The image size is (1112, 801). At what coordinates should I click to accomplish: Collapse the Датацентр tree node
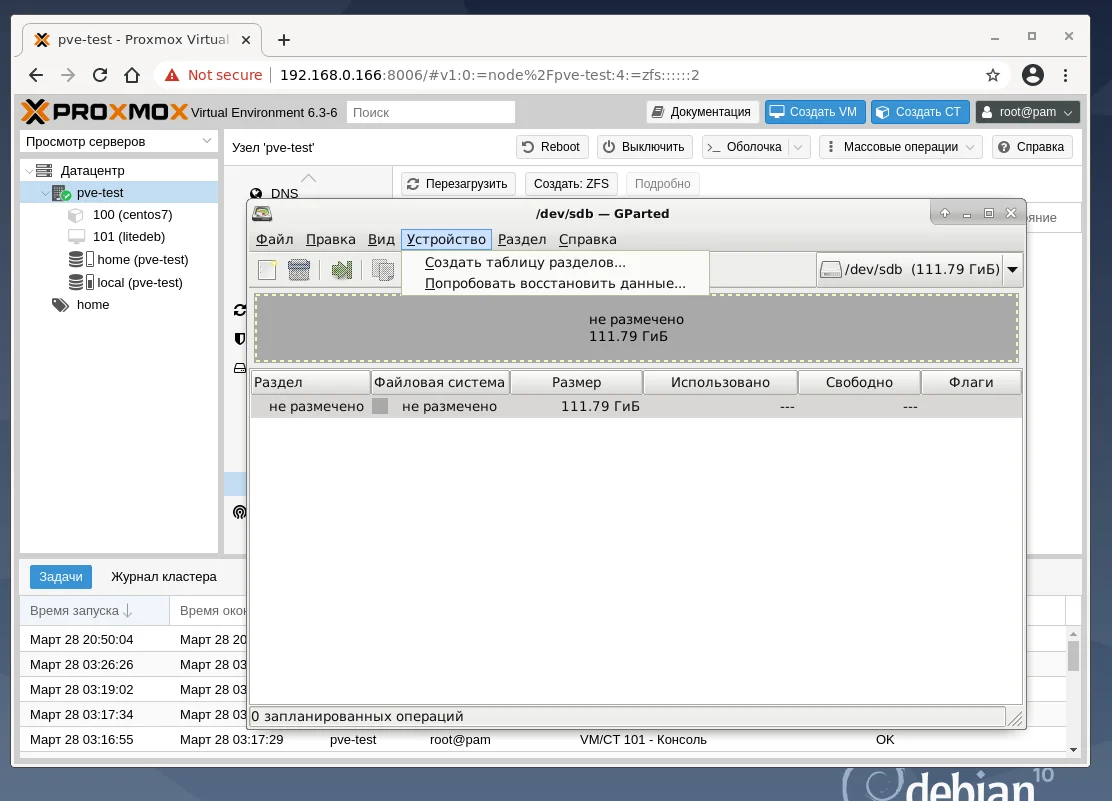pyautogui.click(x=29, y=170)
